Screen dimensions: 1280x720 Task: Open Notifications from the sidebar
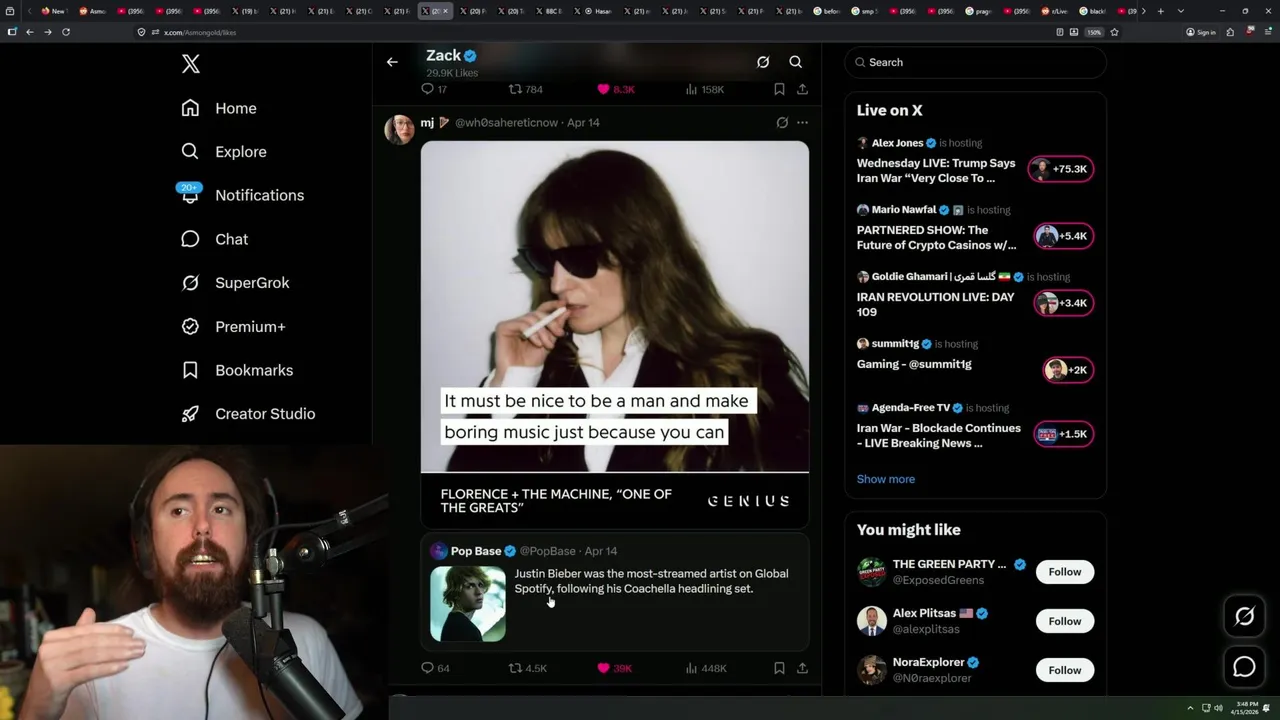pyautogui.click(x=243, y=195)
